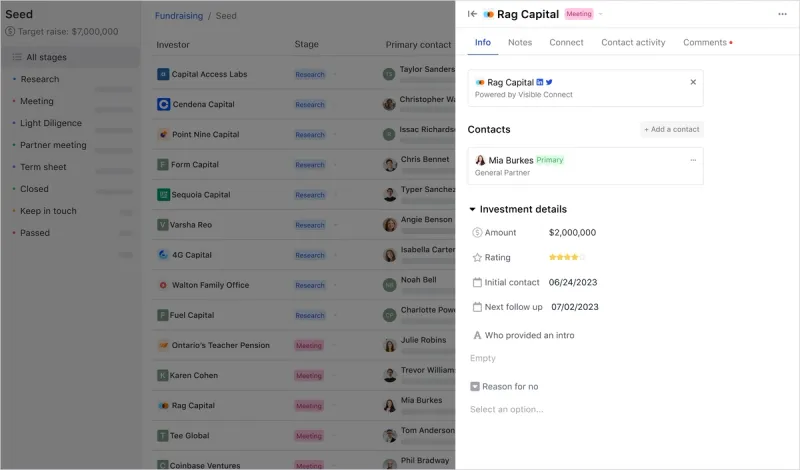The width and height of the screenshot is (800, 470).
Task: Select the Partner meeting stage filter
Action: pos(53,145)
